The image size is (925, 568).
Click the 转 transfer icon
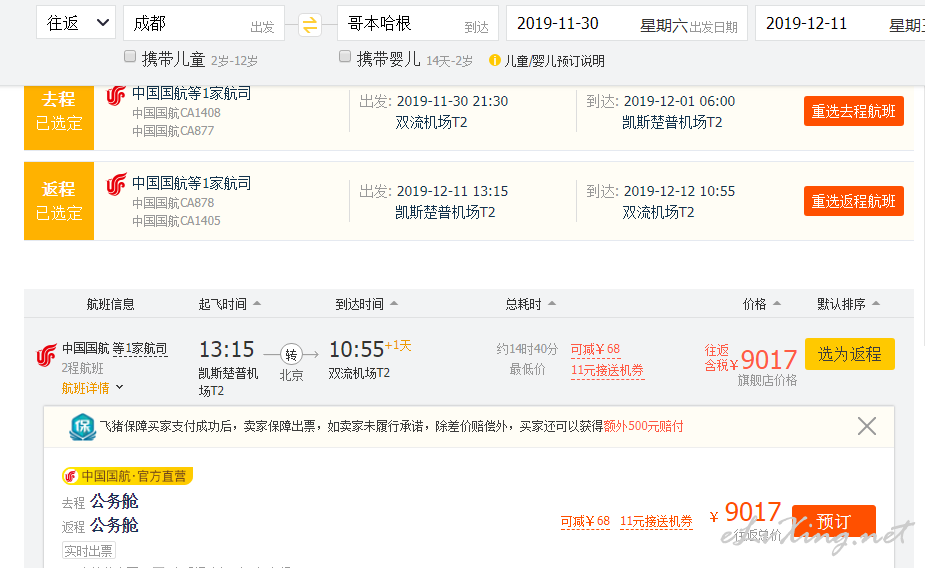pyautogui.click(x=291, y=354)
